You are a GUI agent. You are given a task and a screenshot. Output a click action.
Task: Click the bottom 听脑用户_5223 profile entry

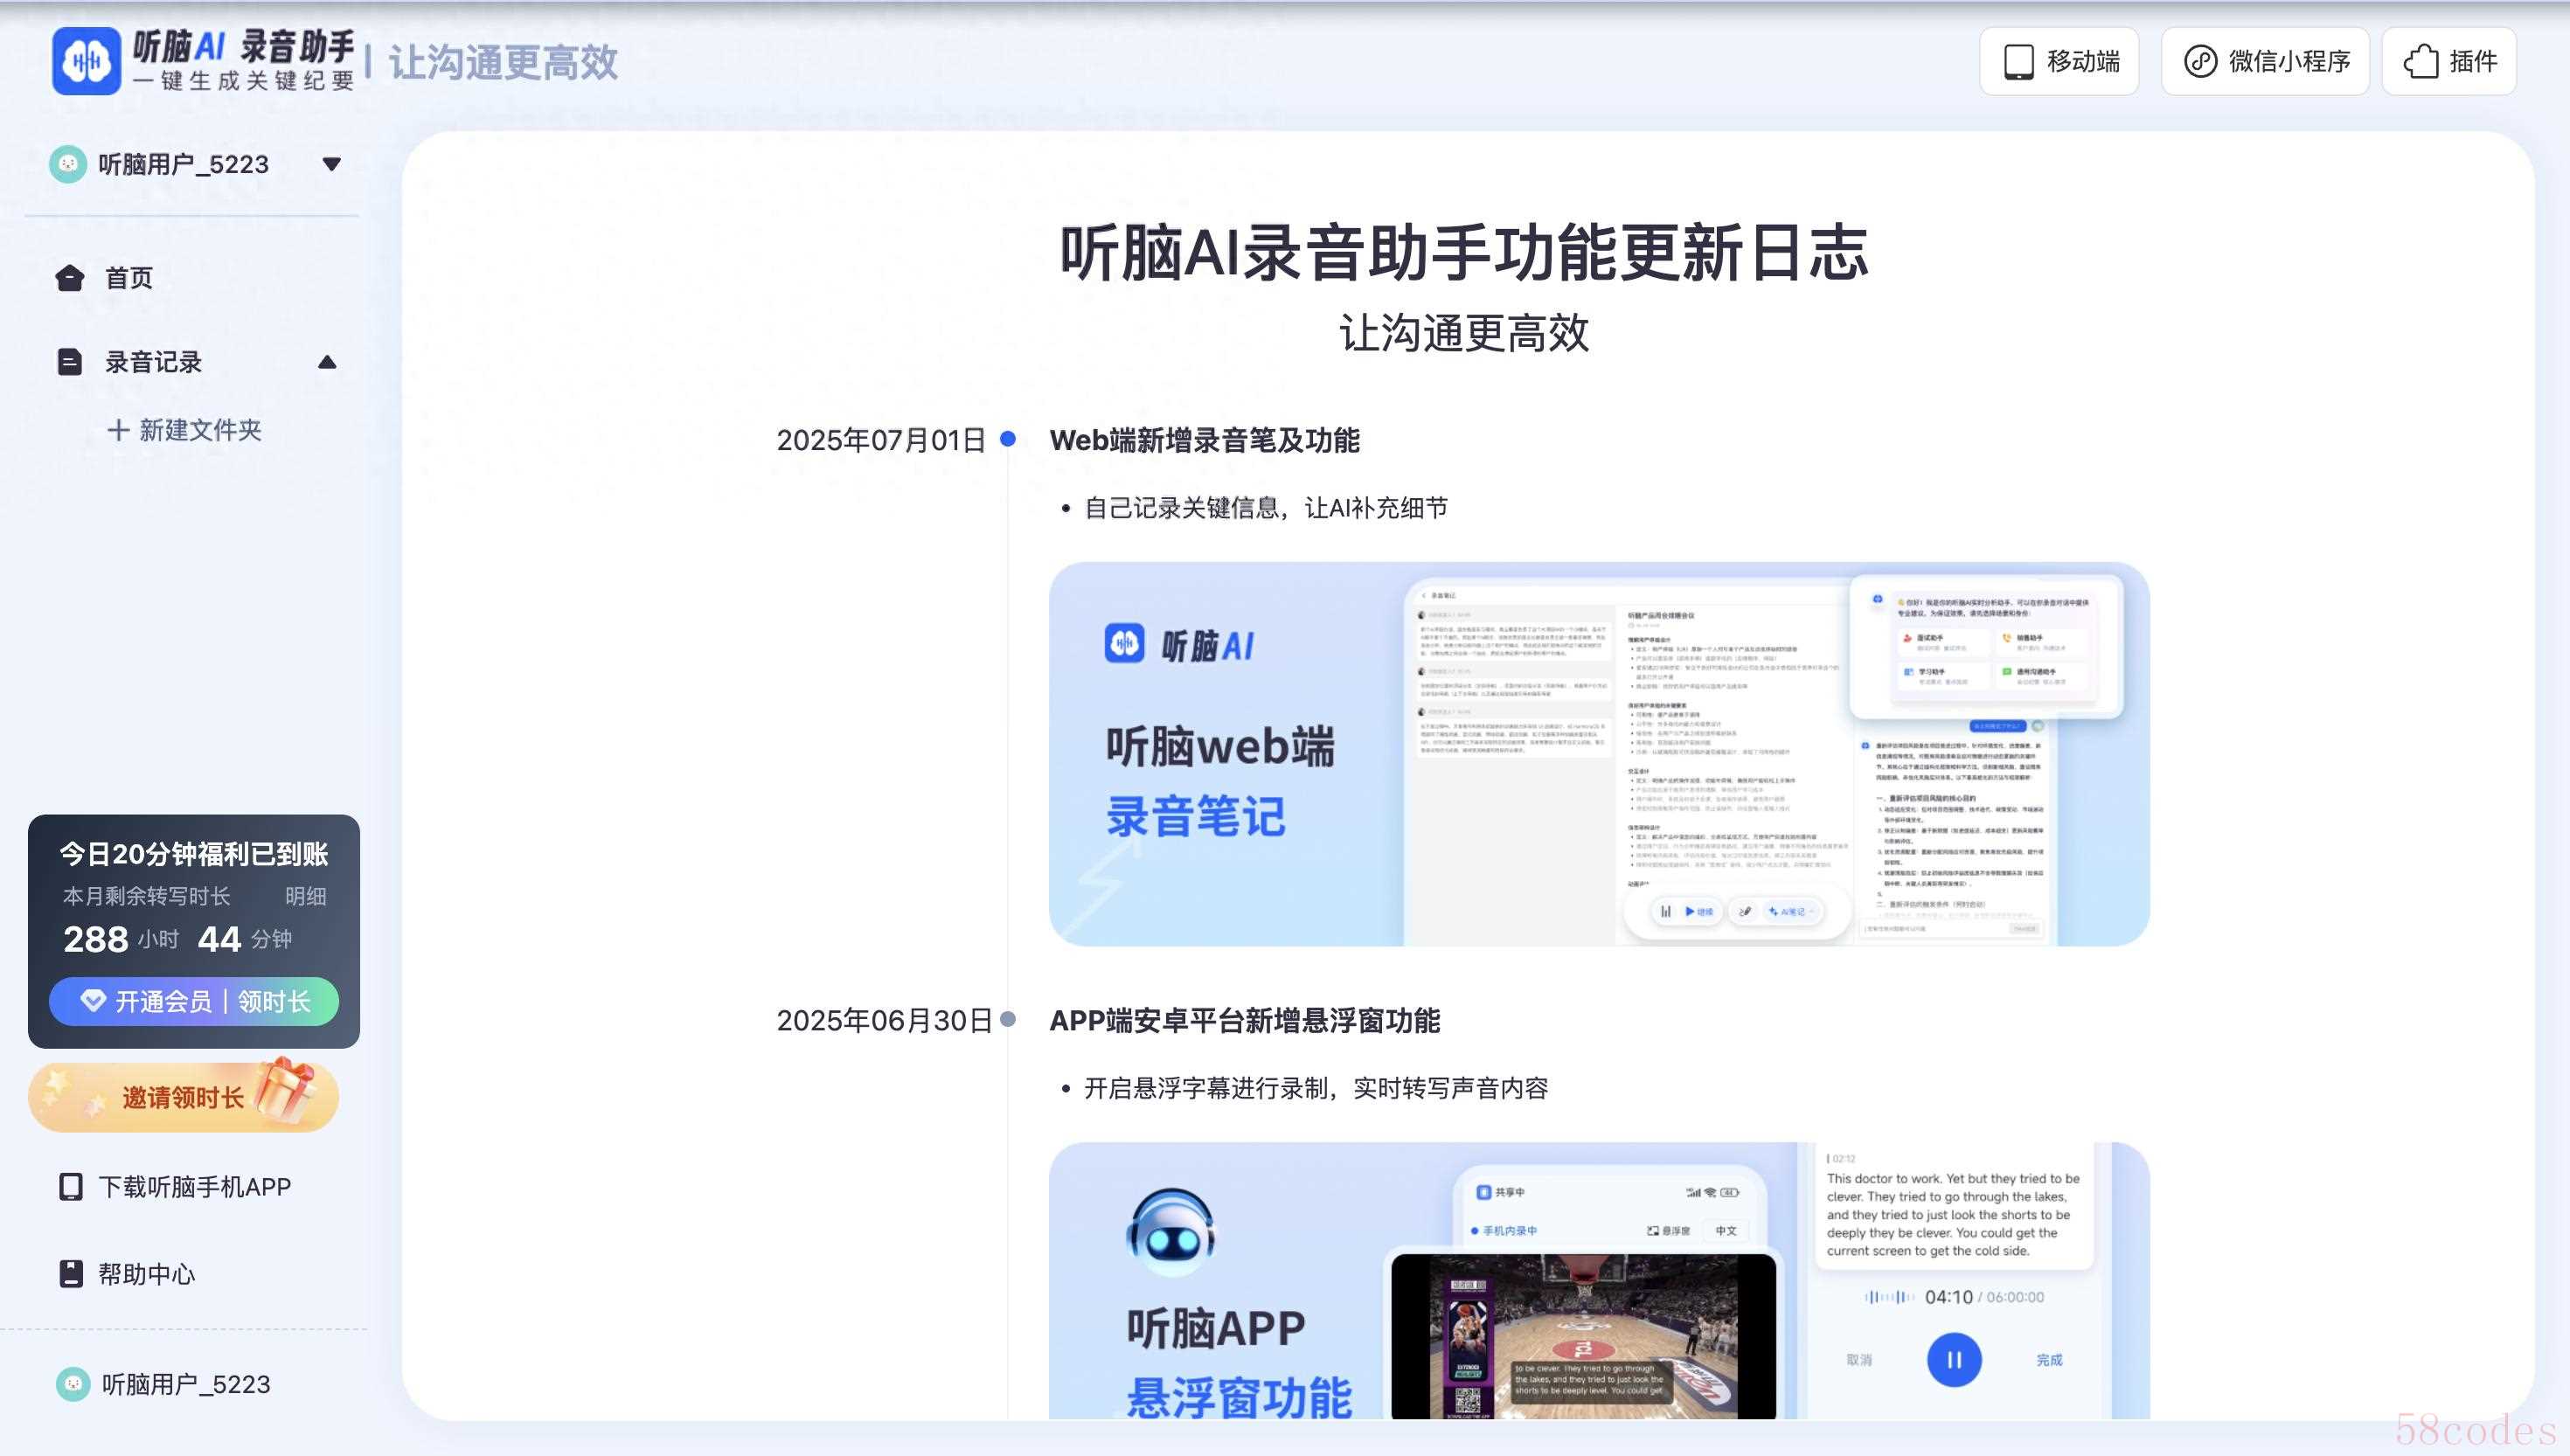(x=164, y=1384)
